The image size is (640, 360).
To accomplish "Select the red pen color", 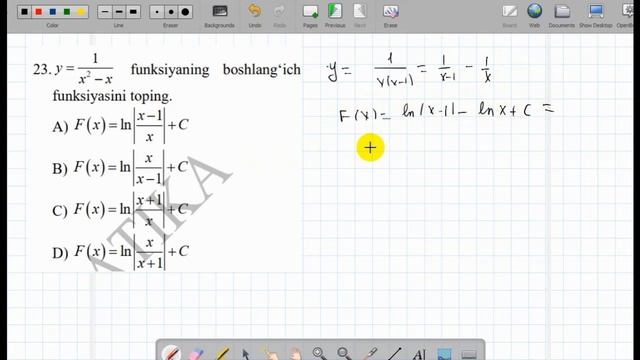I will click(39, 12).
